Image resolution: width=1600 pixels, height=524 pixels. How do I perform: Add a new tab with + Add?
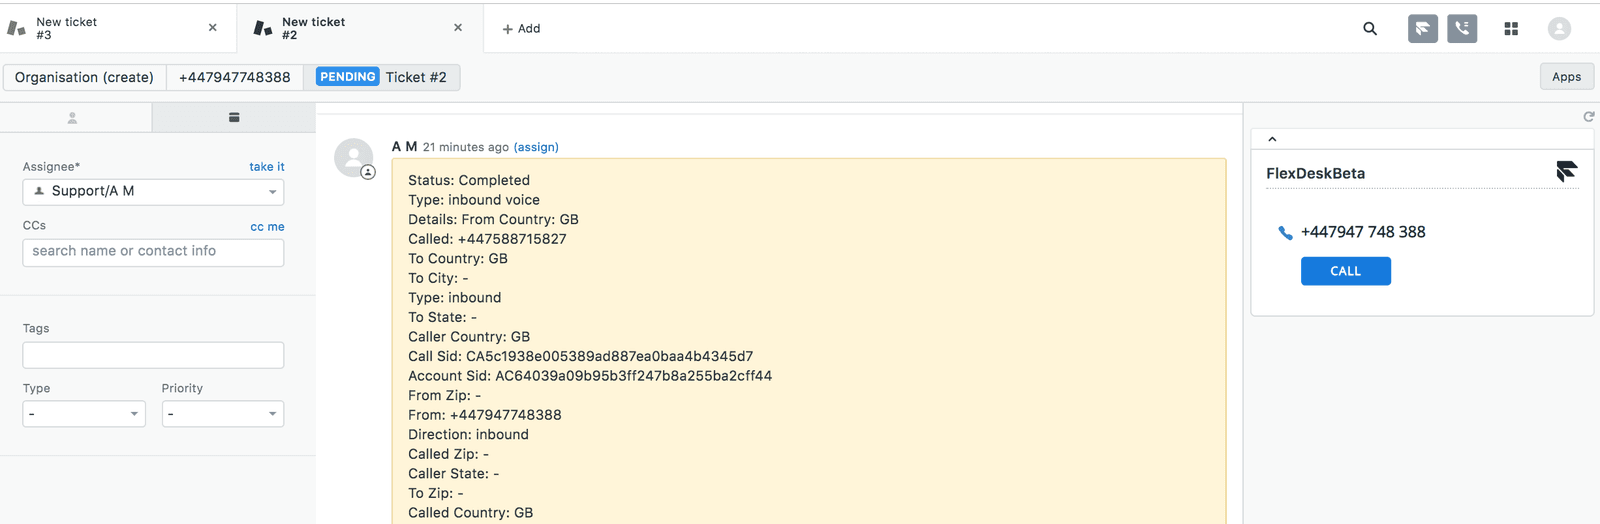pyautogui.click(x=521, y=29)
